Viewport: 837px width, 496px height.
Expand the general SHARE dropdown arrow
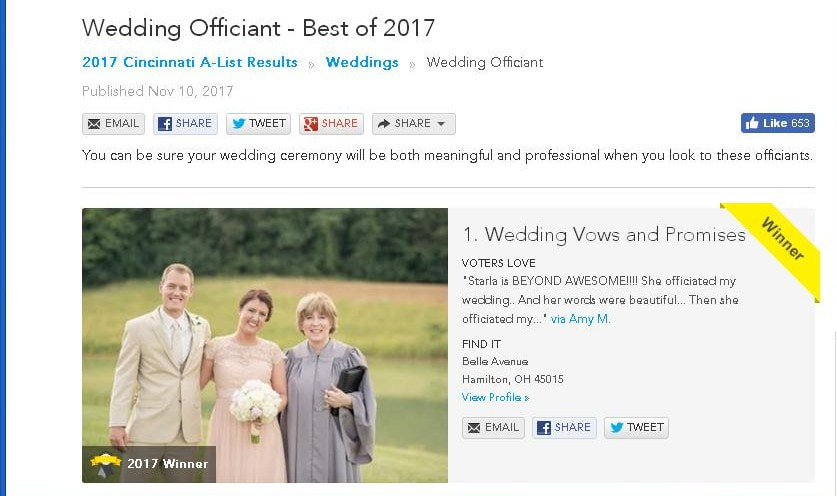(441, 124)
